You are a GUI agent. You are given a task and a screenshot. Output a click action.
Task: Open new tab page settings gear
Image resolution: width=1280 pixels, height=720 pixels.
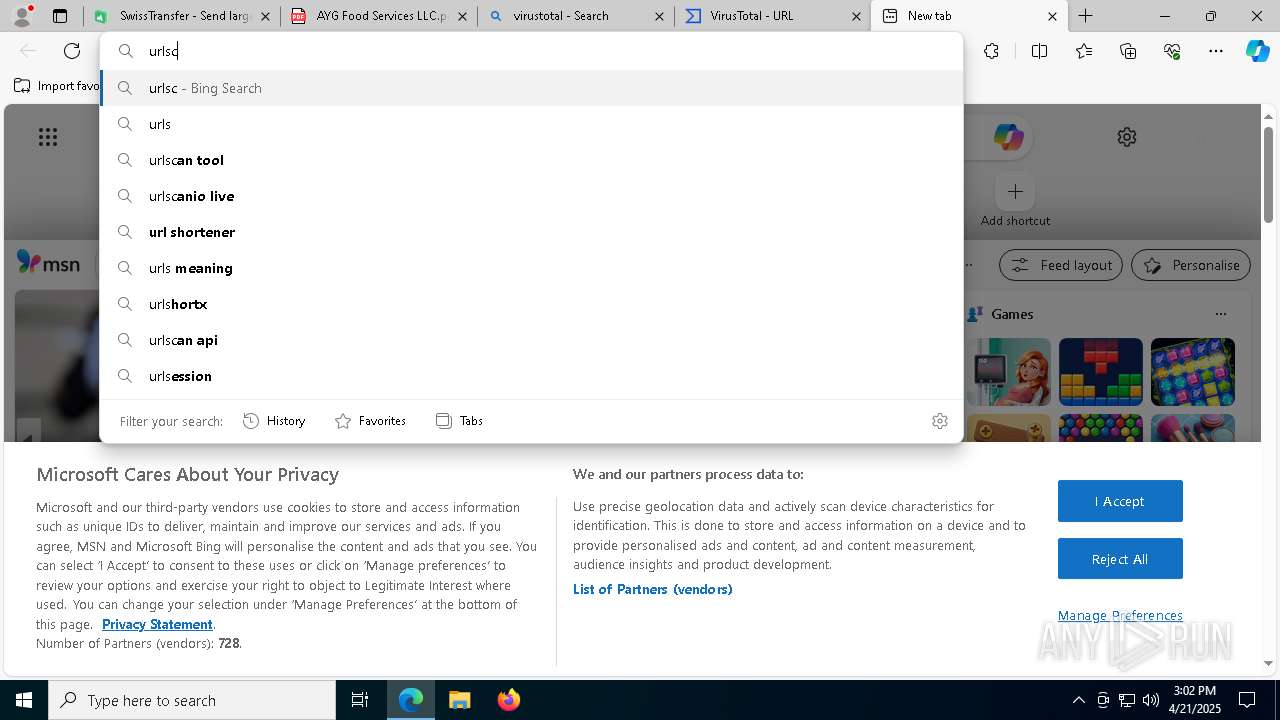click(1127, 137)
